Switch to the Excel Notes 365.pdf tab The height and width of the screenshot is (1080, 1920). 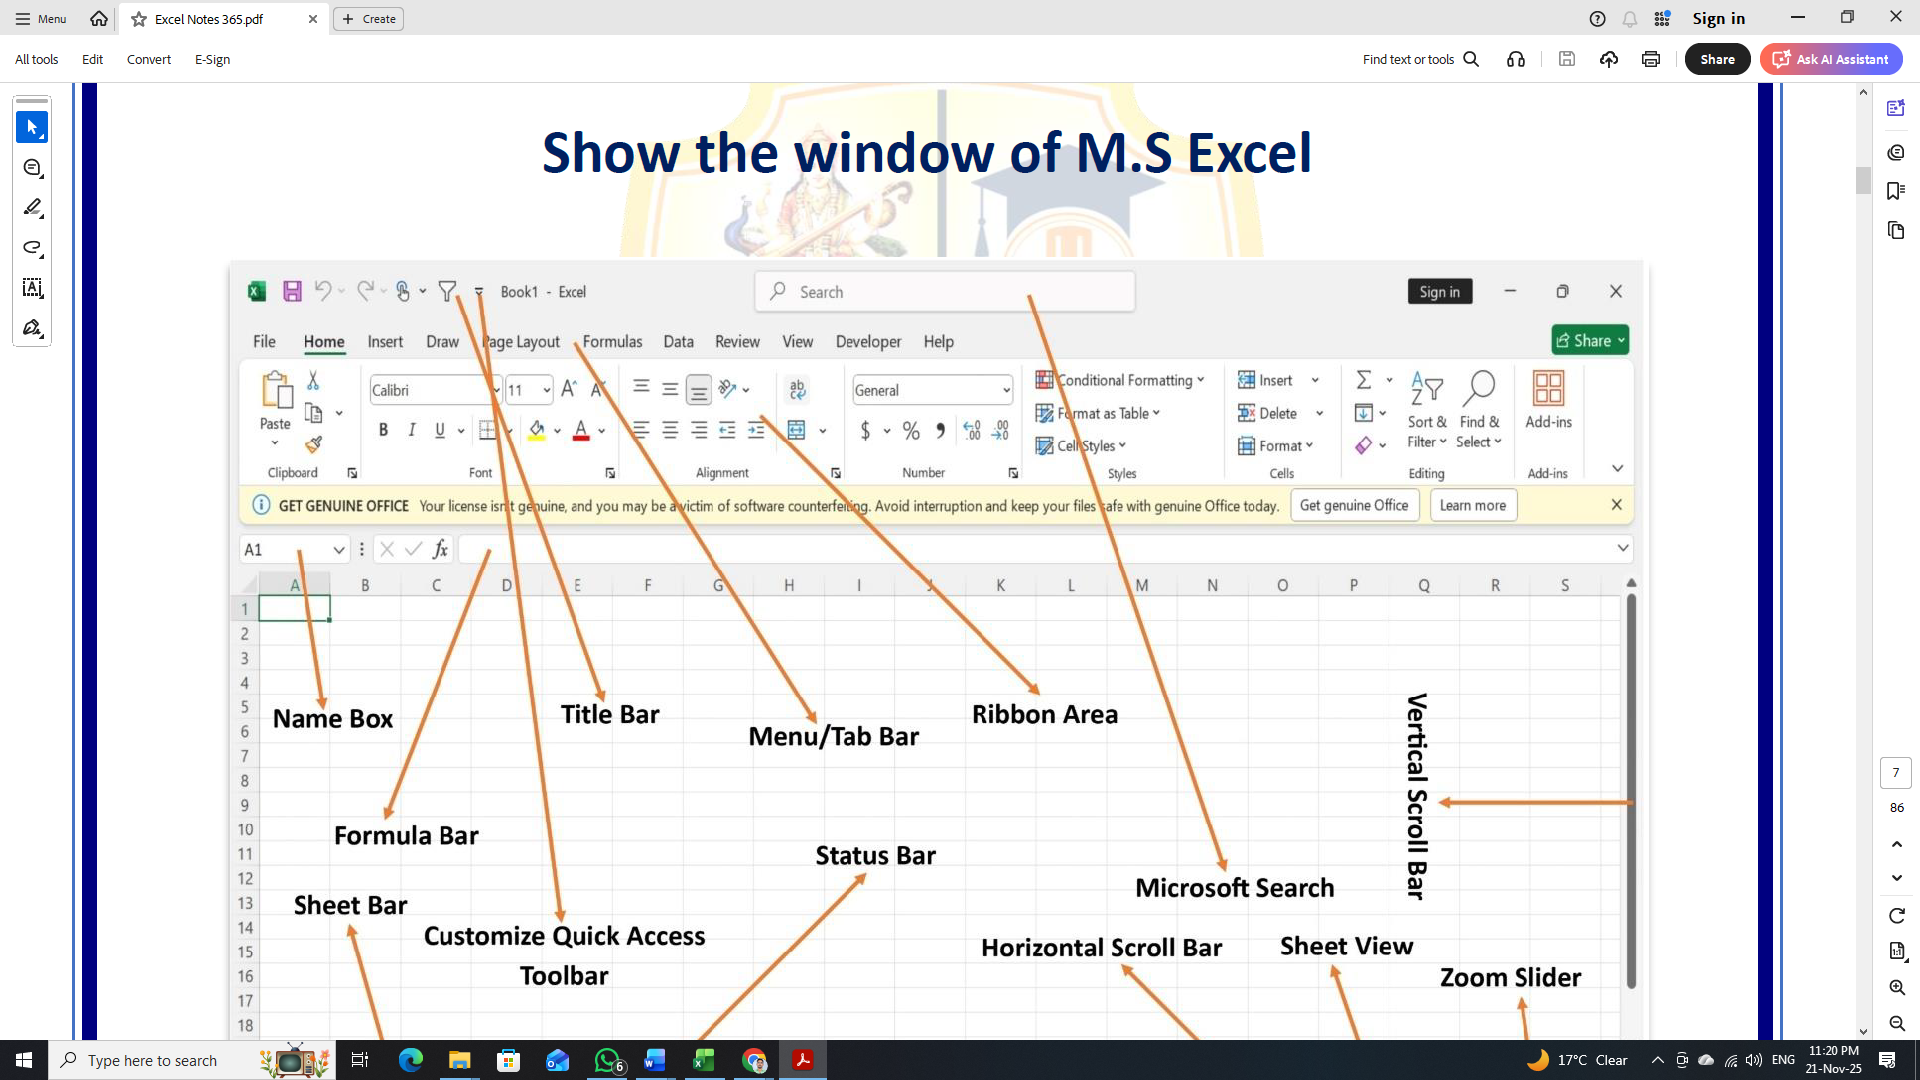point(210,18)
